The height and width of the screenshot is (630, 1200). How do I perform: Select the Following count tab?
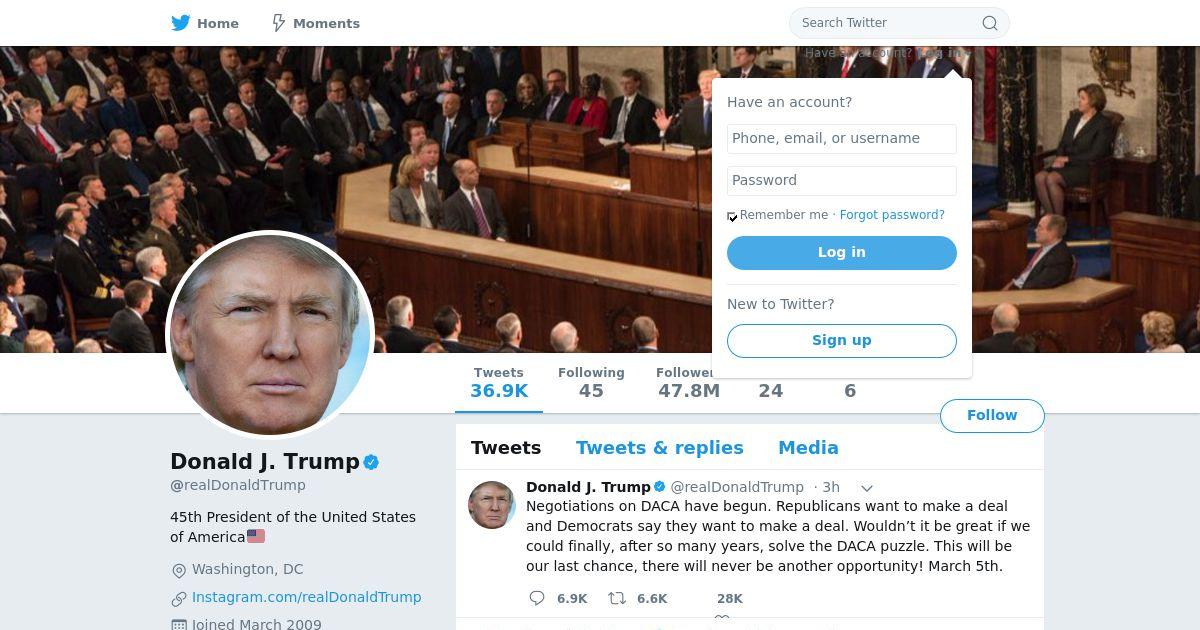(x=591, y=382)
